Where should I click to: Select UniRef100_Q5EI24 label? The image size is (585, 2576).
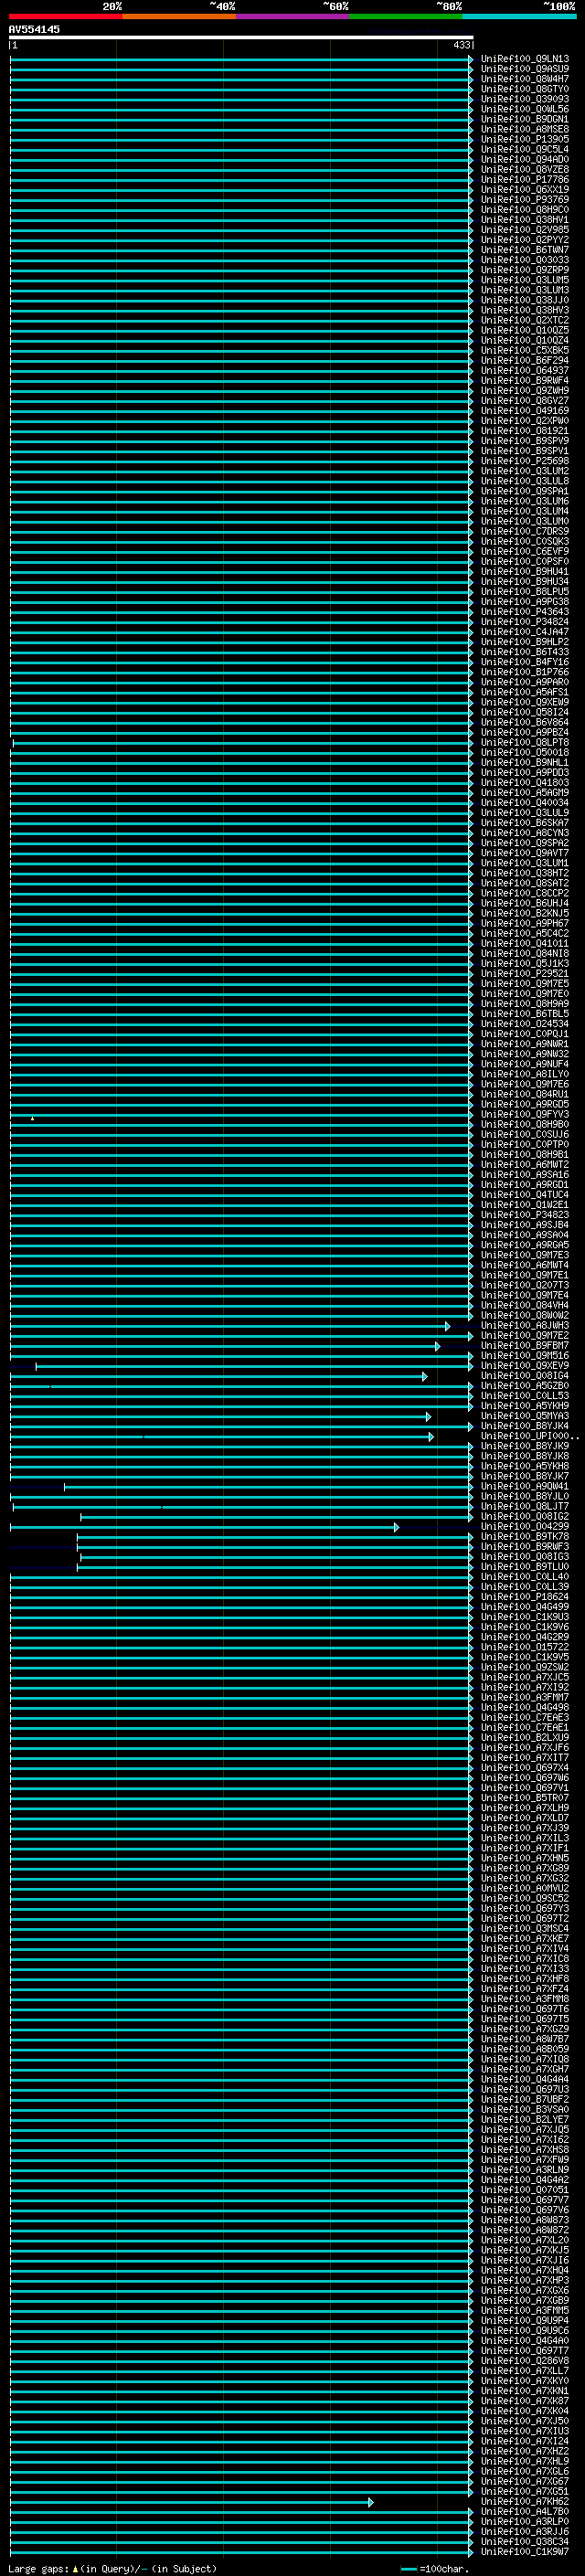(x=524, y=712)
